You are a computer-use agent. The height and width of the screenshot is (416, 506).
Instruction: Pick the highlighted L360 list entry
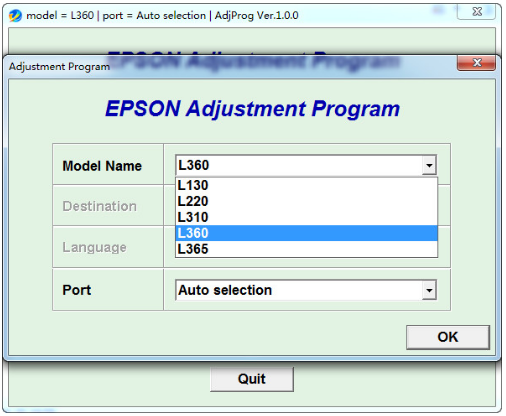coord(306,233)
